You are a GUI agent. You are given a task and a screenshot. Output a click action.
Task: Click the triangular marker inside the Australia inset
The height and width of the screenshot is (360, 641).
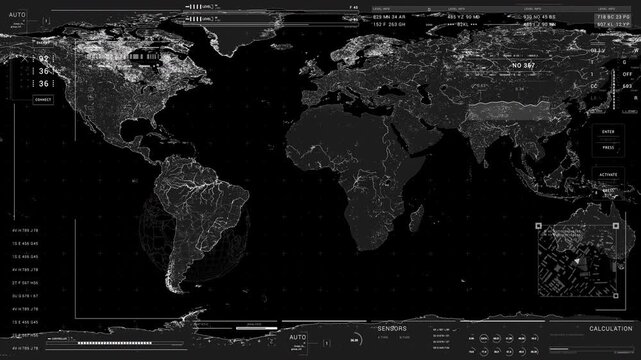[x=577, y=261]
